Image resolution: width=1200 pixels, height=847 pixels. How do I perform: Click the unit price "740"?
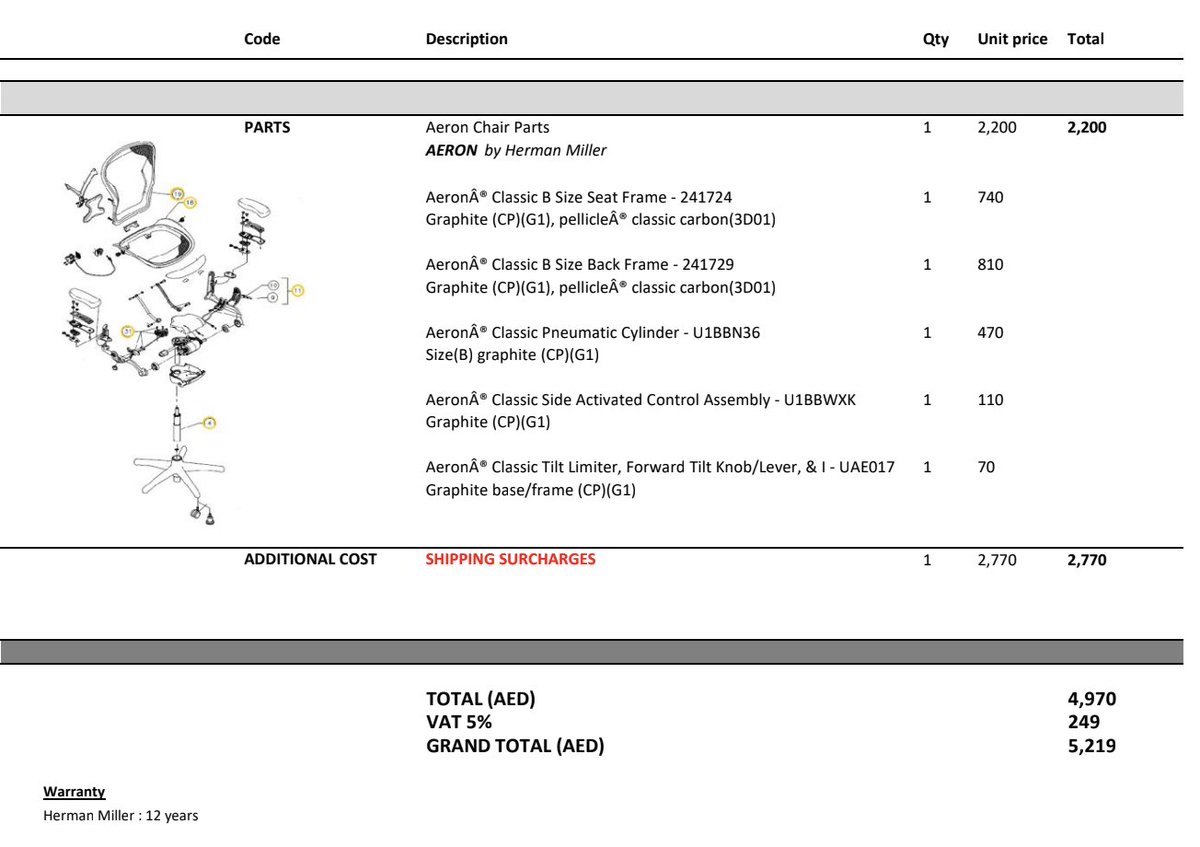[x=990, y=198]
